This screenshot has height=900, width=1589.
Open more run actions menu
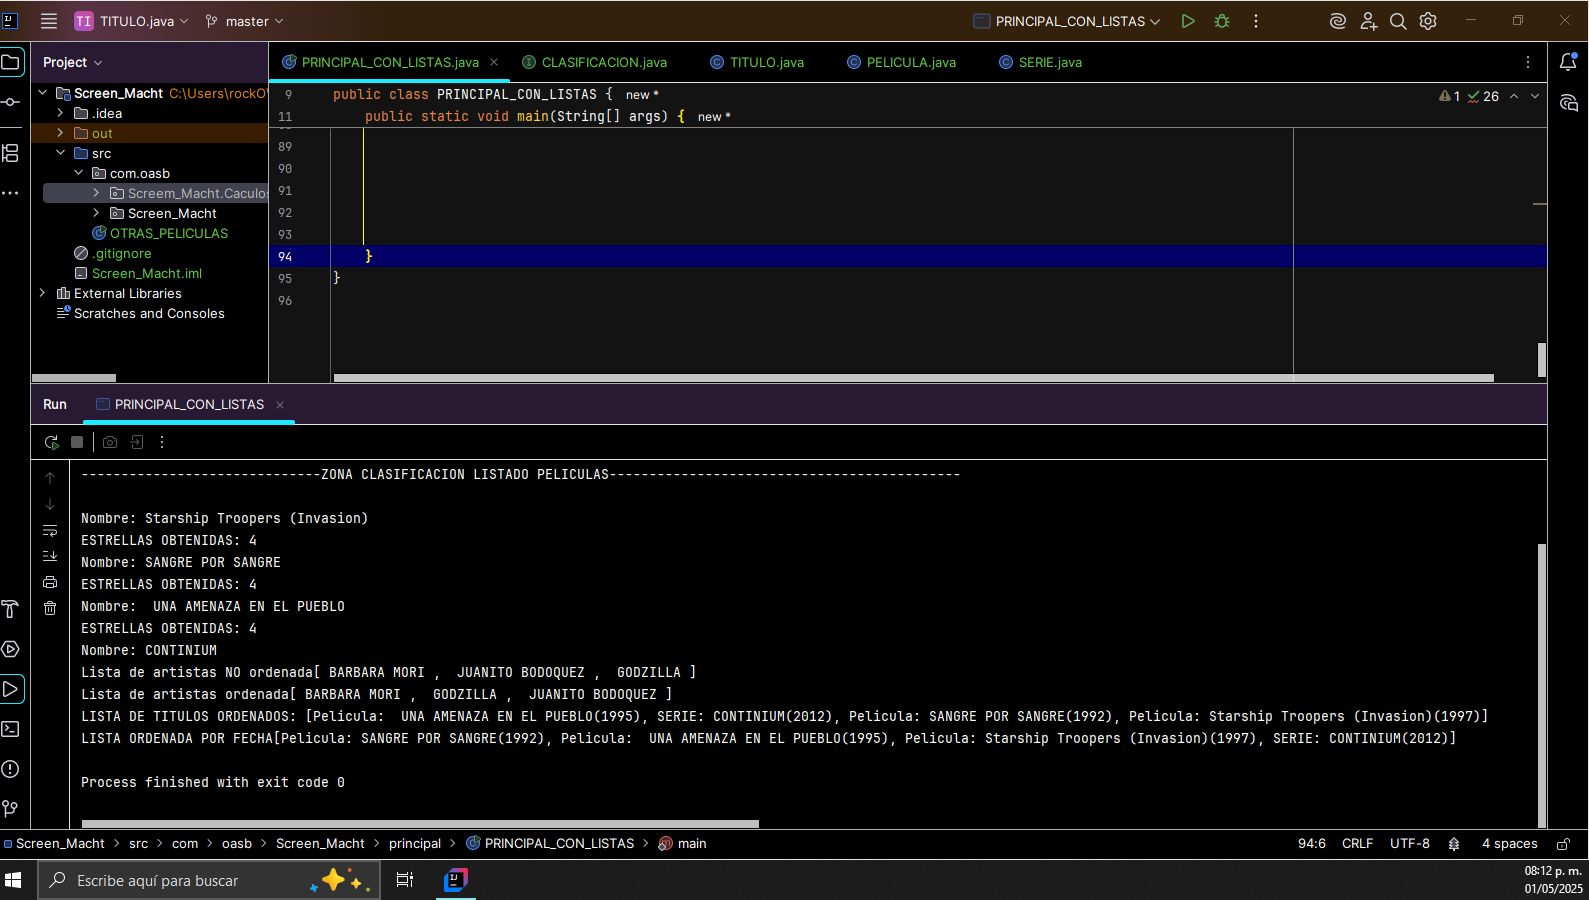coord(1256,21)
